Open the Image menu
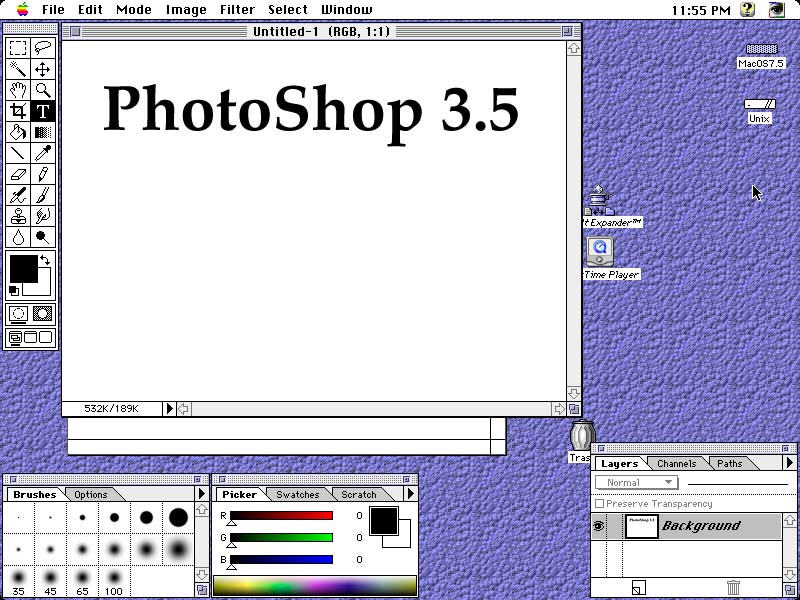This screenshot has width=800, height=600. click(x=186, y=10)
